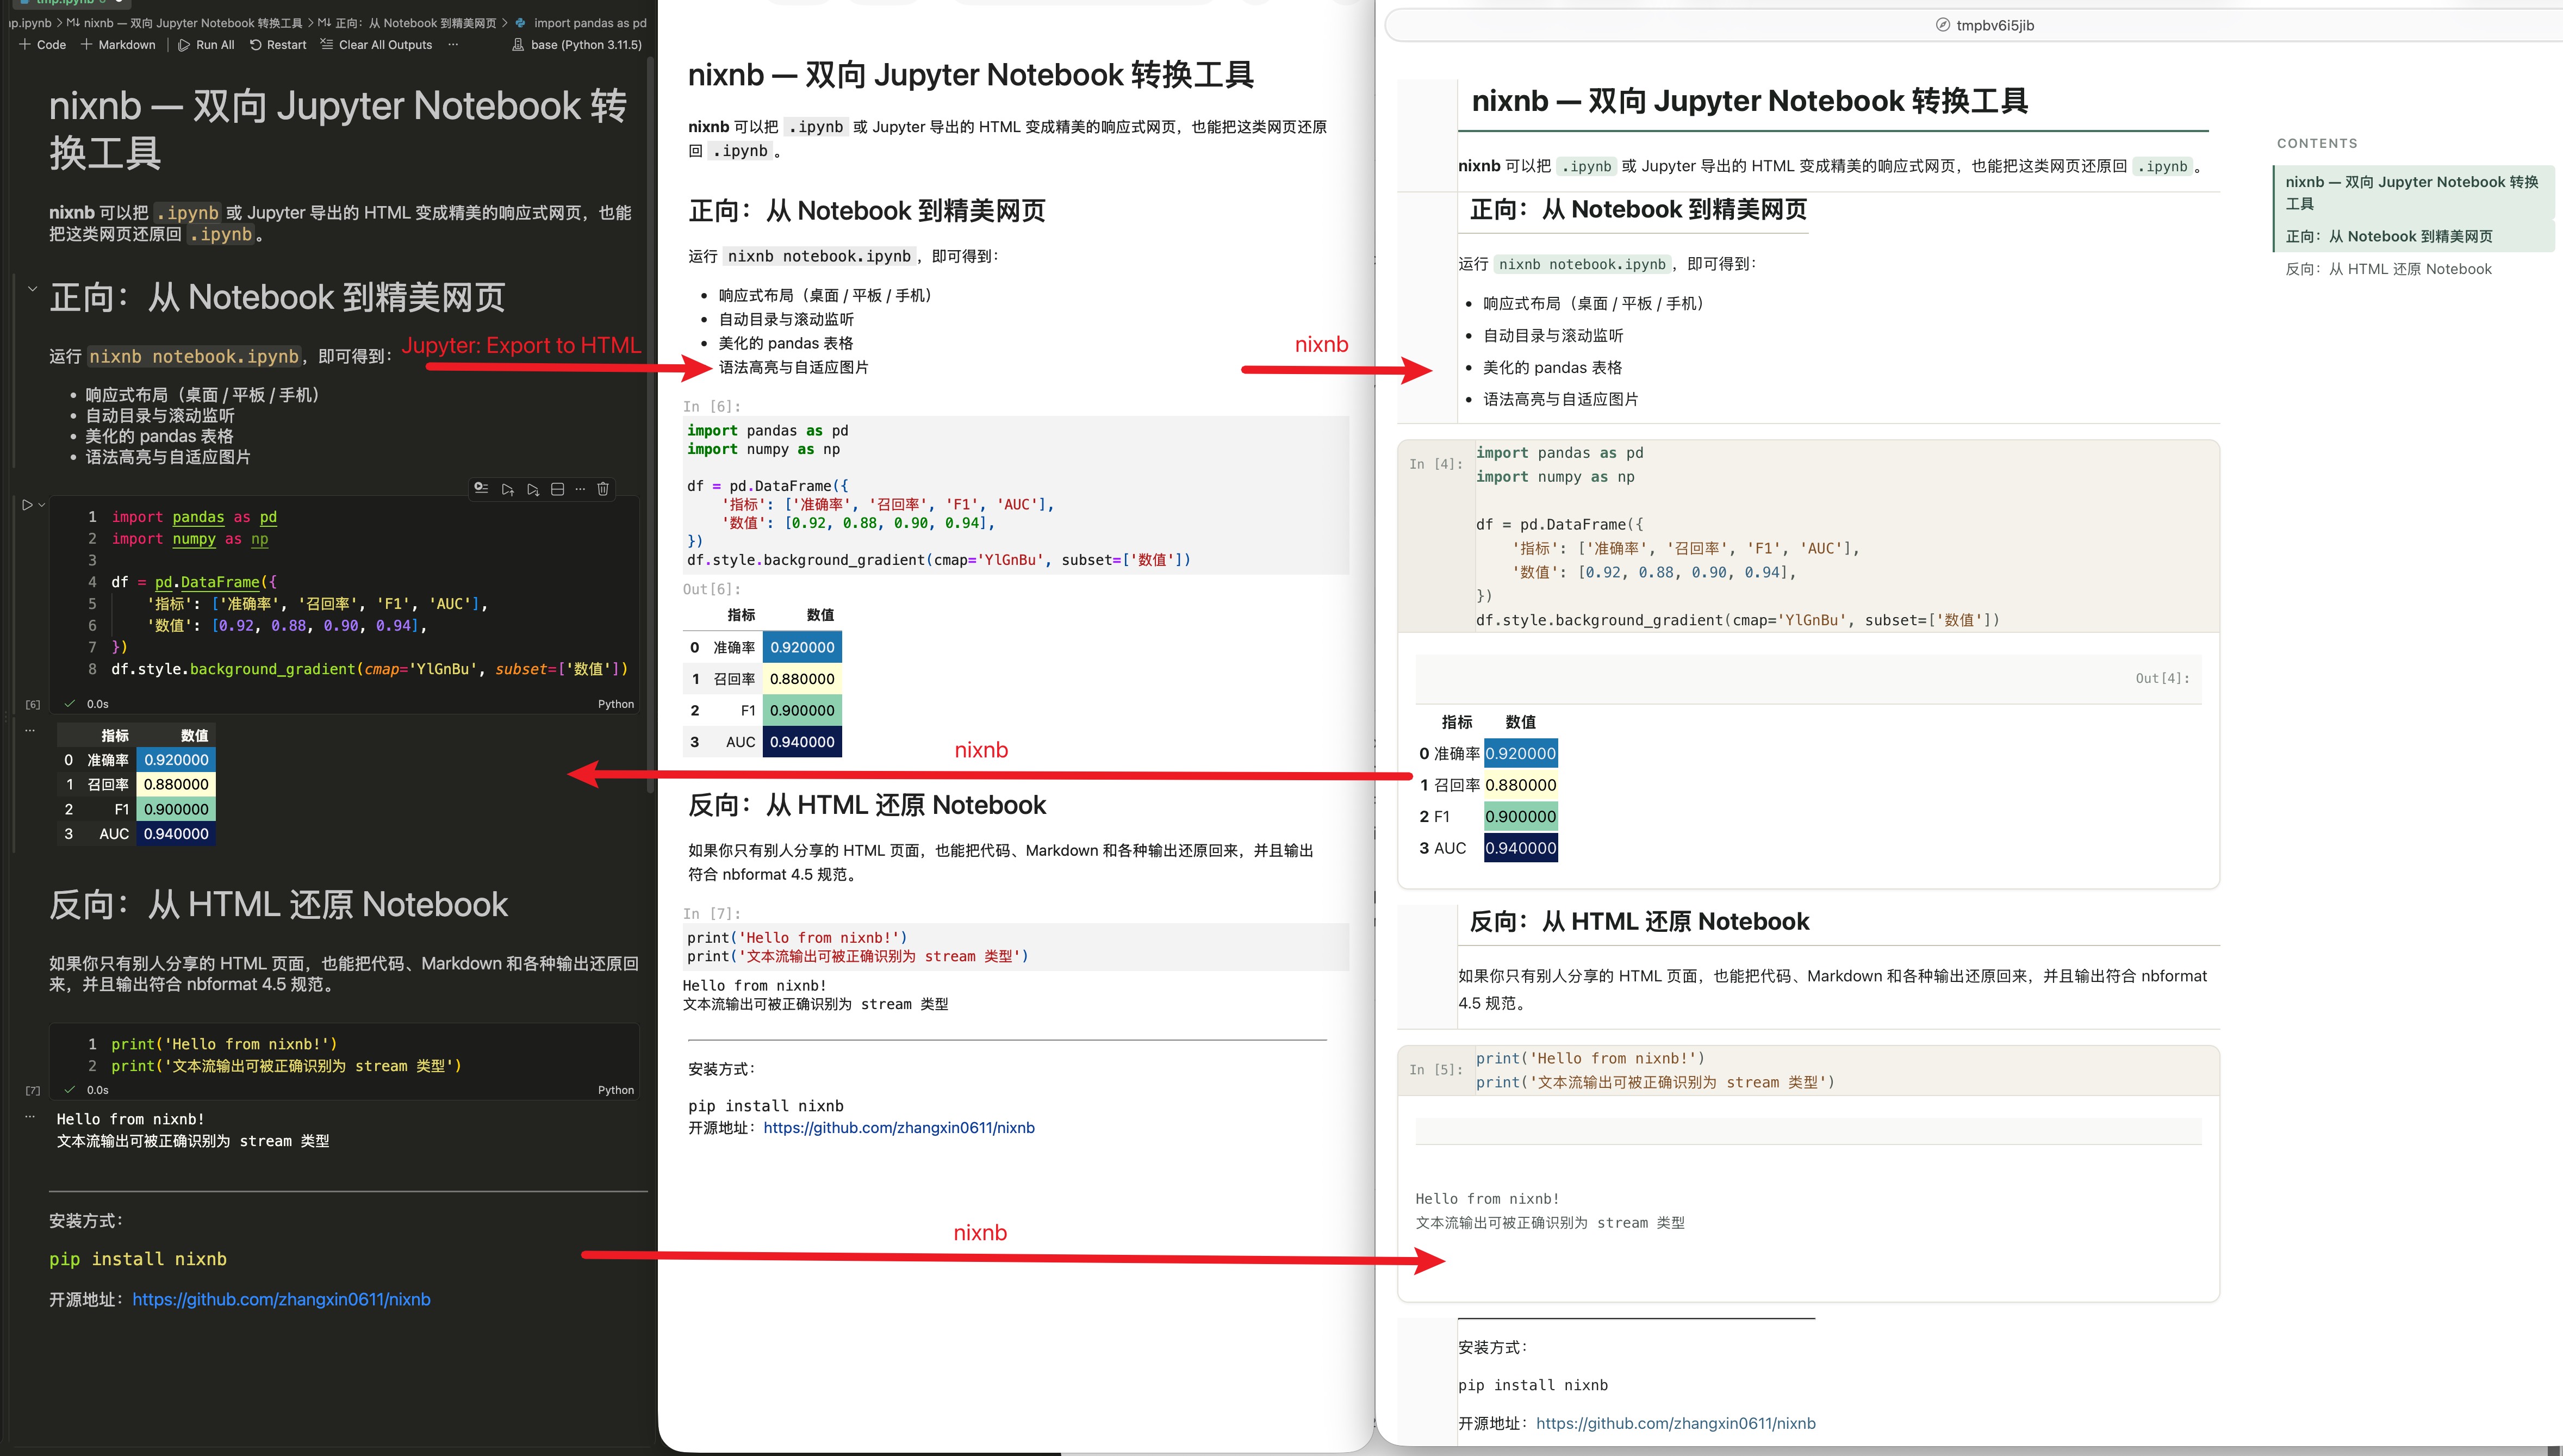2563x1456 pixels.
Task: Open output actions ellipsis for Hello output
Action: [x=30, y=1116]
